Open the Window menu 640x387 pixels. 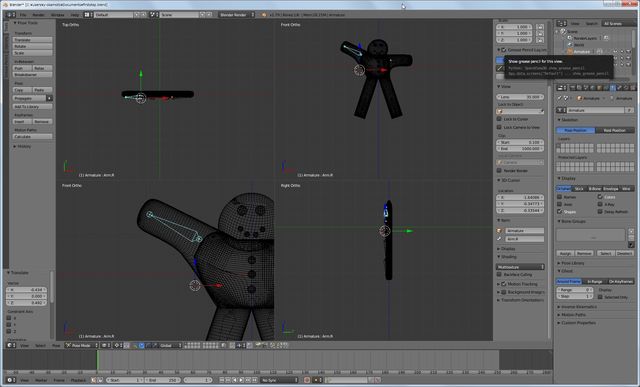coord(58,15)
